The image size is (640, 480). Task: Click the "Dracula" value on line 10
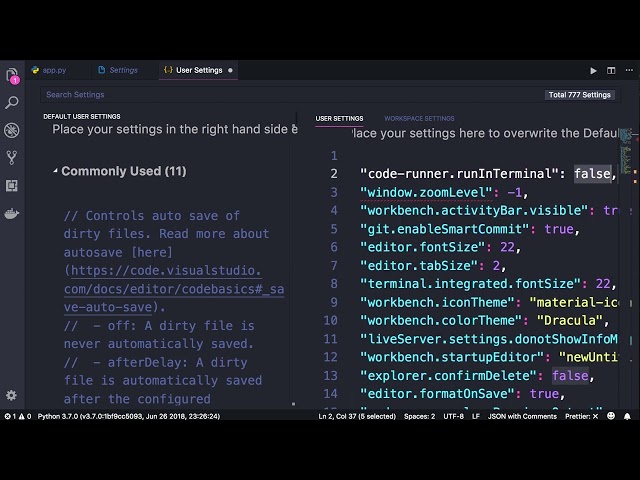pos(569,320)
